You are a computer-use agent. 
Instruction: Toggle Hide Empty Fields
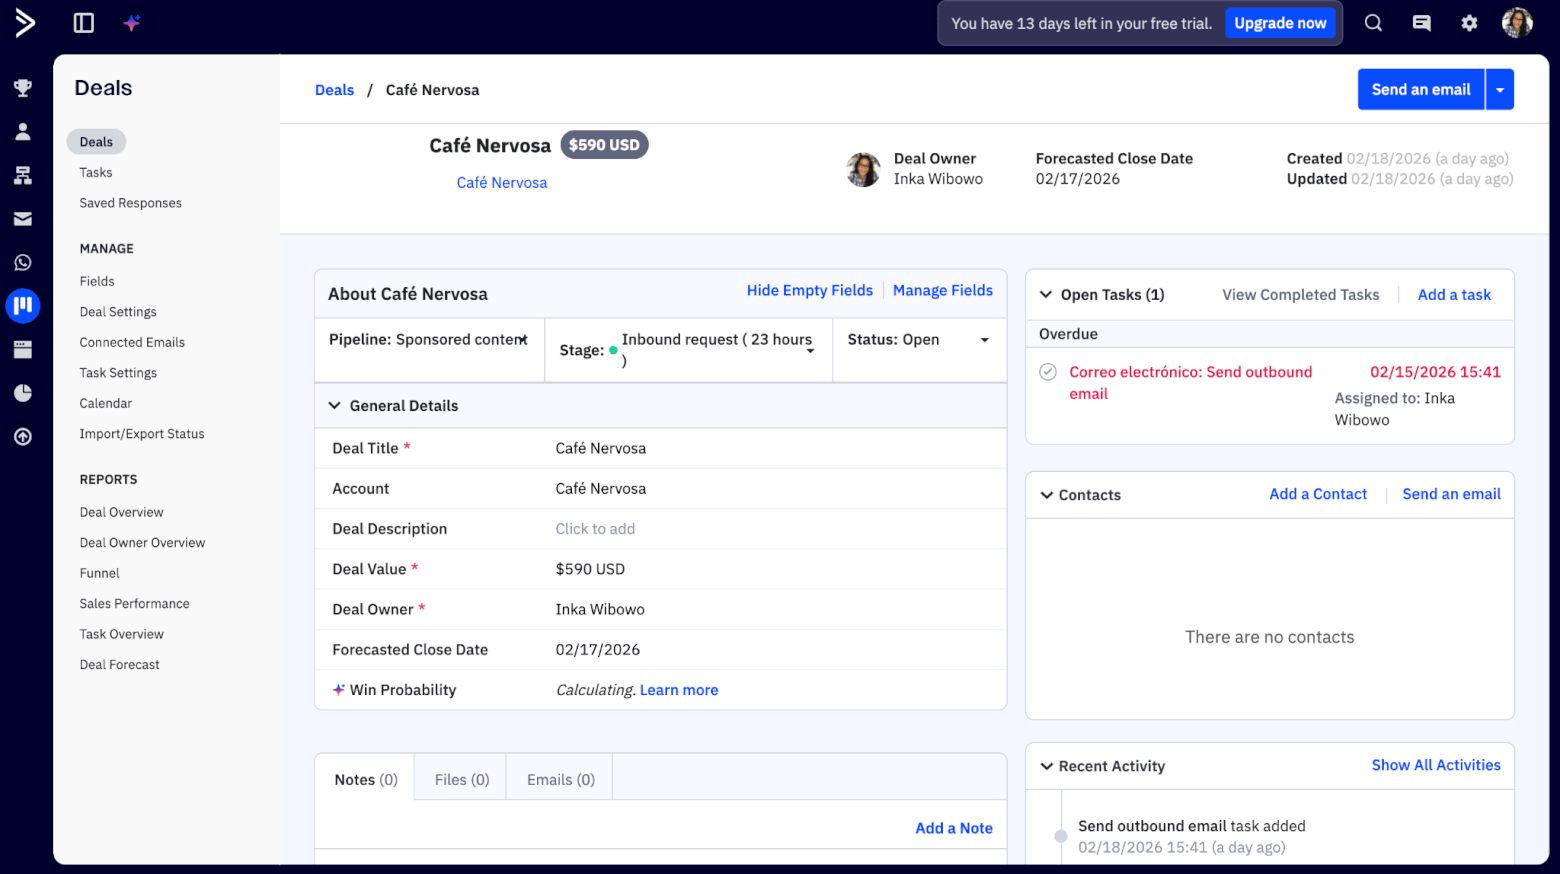[809, 290]
